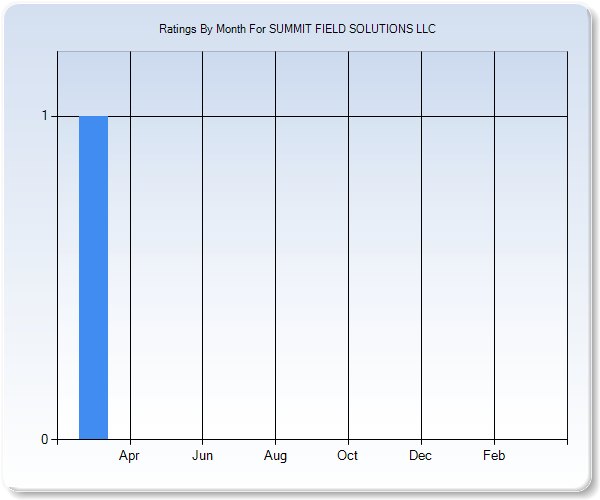Image resolution: width=600 pixels, height=500 pixels.
Task: Click the chart title 'Ratings By Month For SUMMIT FIELD SOLUTIONS LLC'
Action: [297, 29]
